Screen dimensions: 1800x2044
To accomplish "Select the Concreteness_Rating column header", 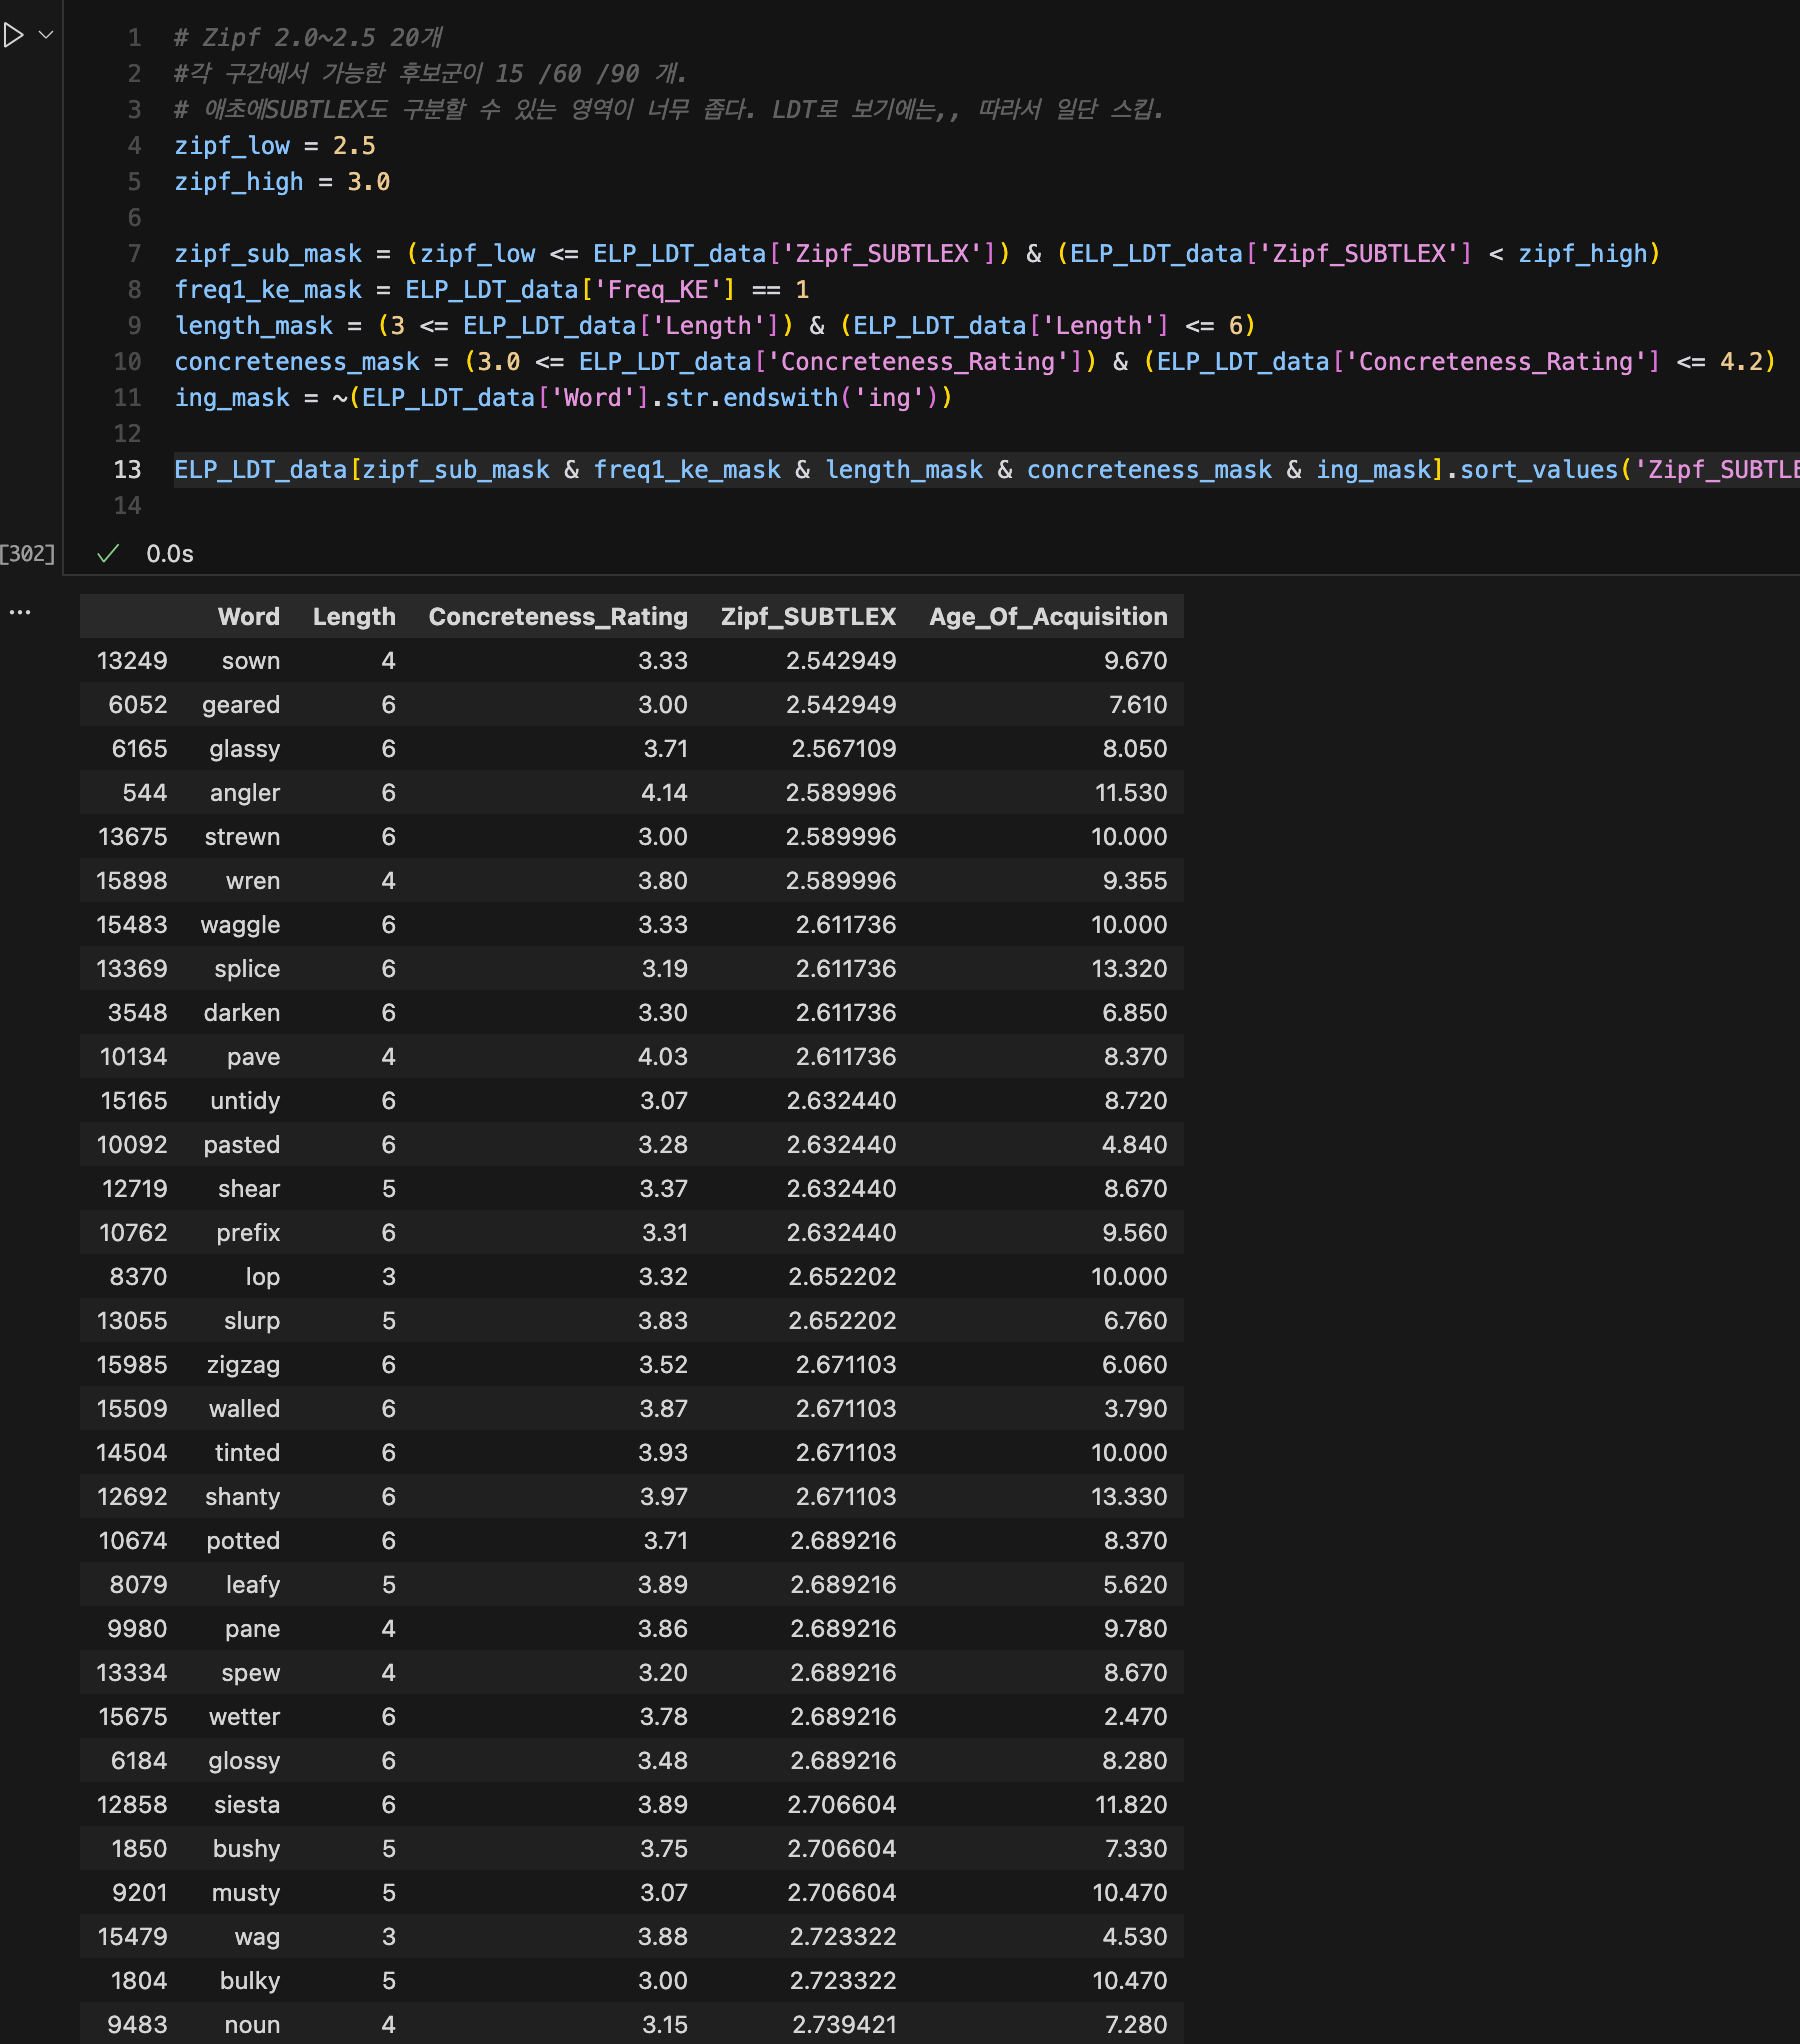I will 557,617.
